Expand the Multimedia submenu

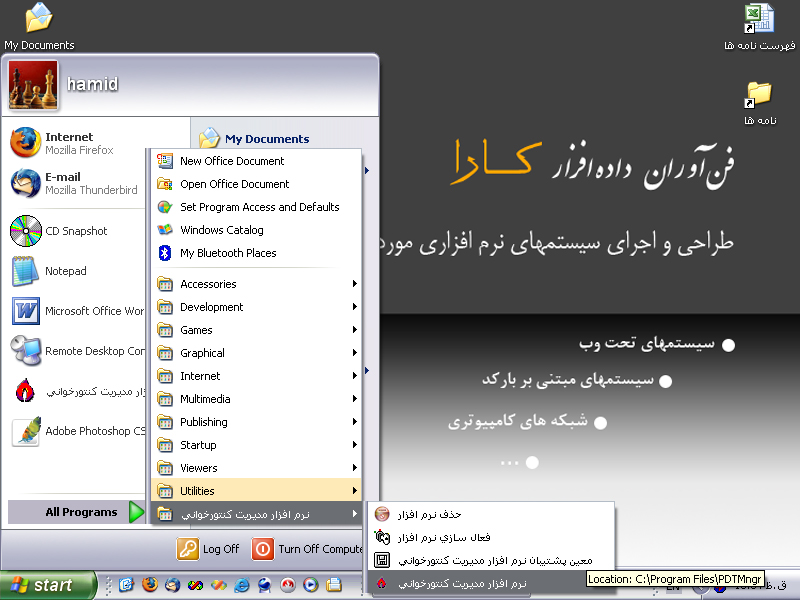coord(205,399)
